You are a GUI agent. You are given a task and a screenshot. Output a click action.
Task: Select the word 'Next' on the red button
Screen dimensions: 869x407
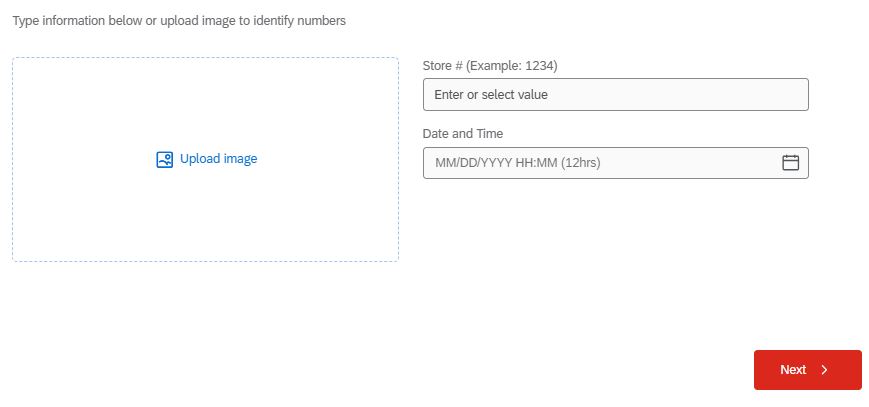click(x=793, y=370)
